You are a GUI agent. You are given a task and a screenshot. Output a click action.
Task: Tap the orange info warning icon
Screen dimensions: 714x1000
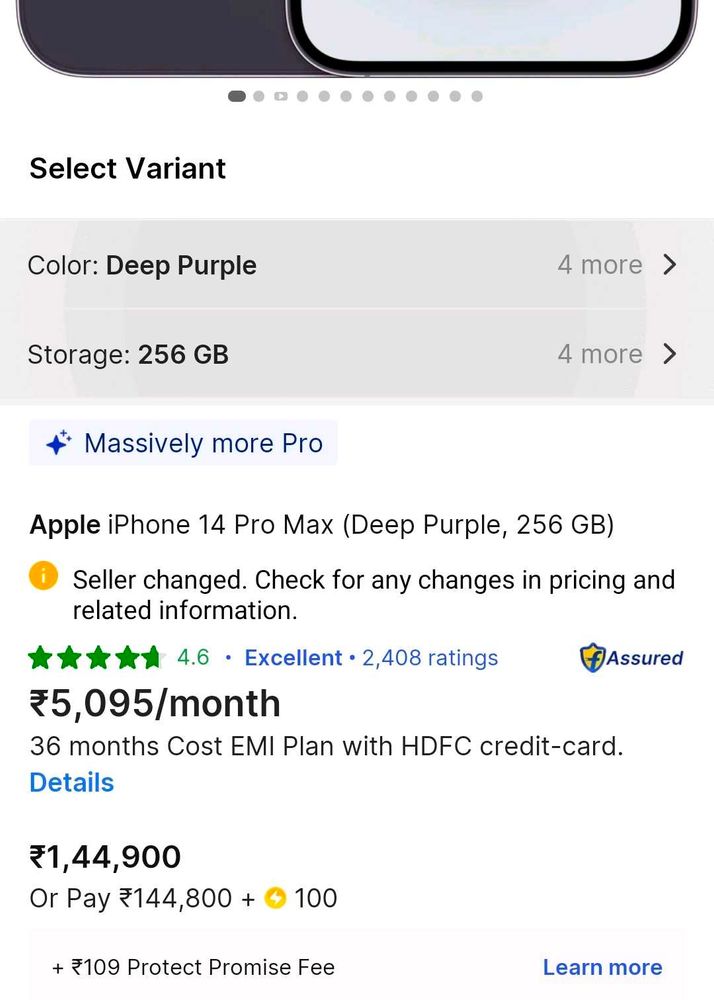click(x=43, y=576)
